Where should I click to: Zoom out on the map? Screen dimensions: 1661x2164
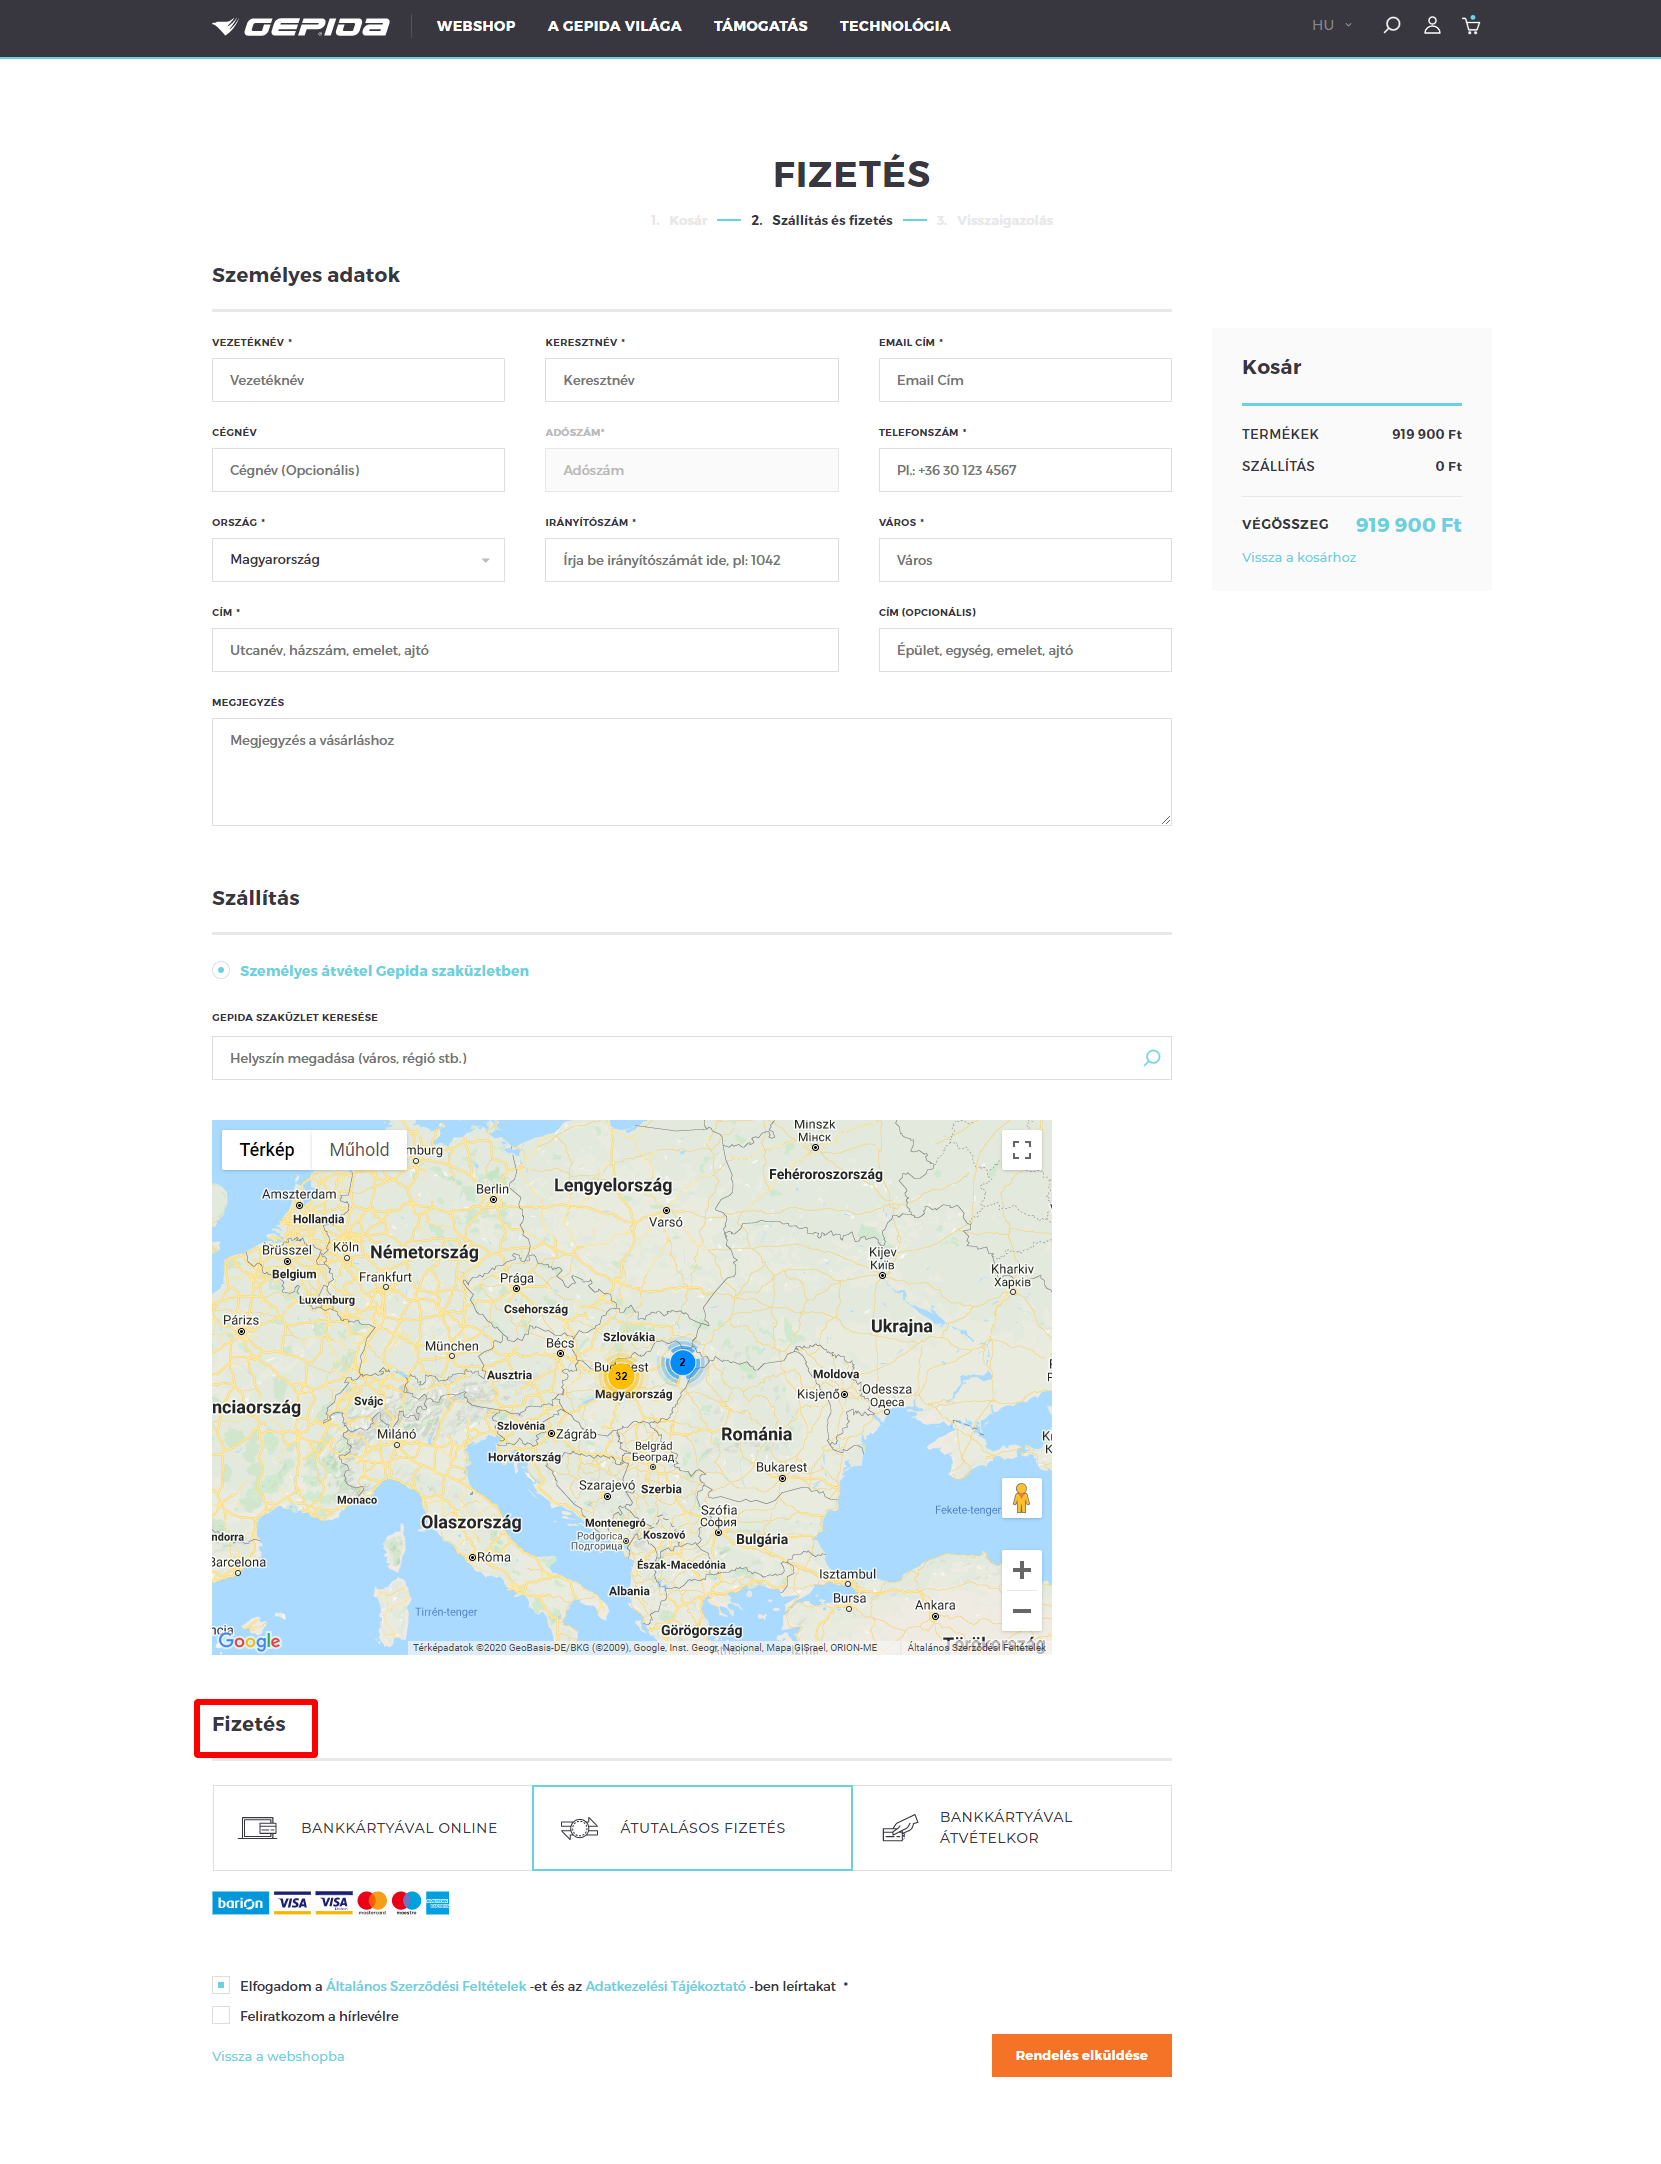[x=1021, y=1611]
